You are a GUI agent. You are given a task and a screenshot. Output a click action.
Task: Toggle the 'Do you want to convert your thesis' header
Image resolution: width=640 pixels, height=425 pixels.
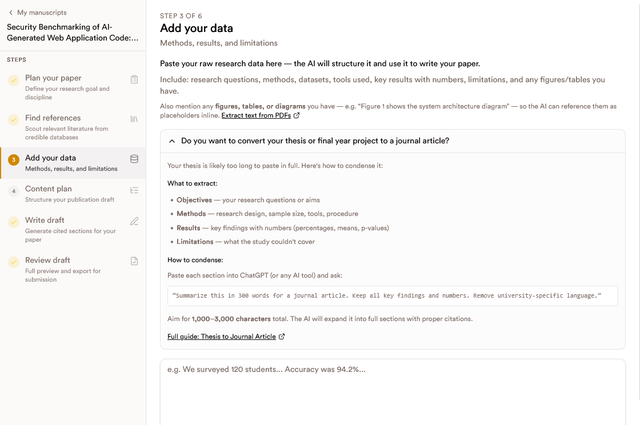pyautogui.click(x=393, y=141)
